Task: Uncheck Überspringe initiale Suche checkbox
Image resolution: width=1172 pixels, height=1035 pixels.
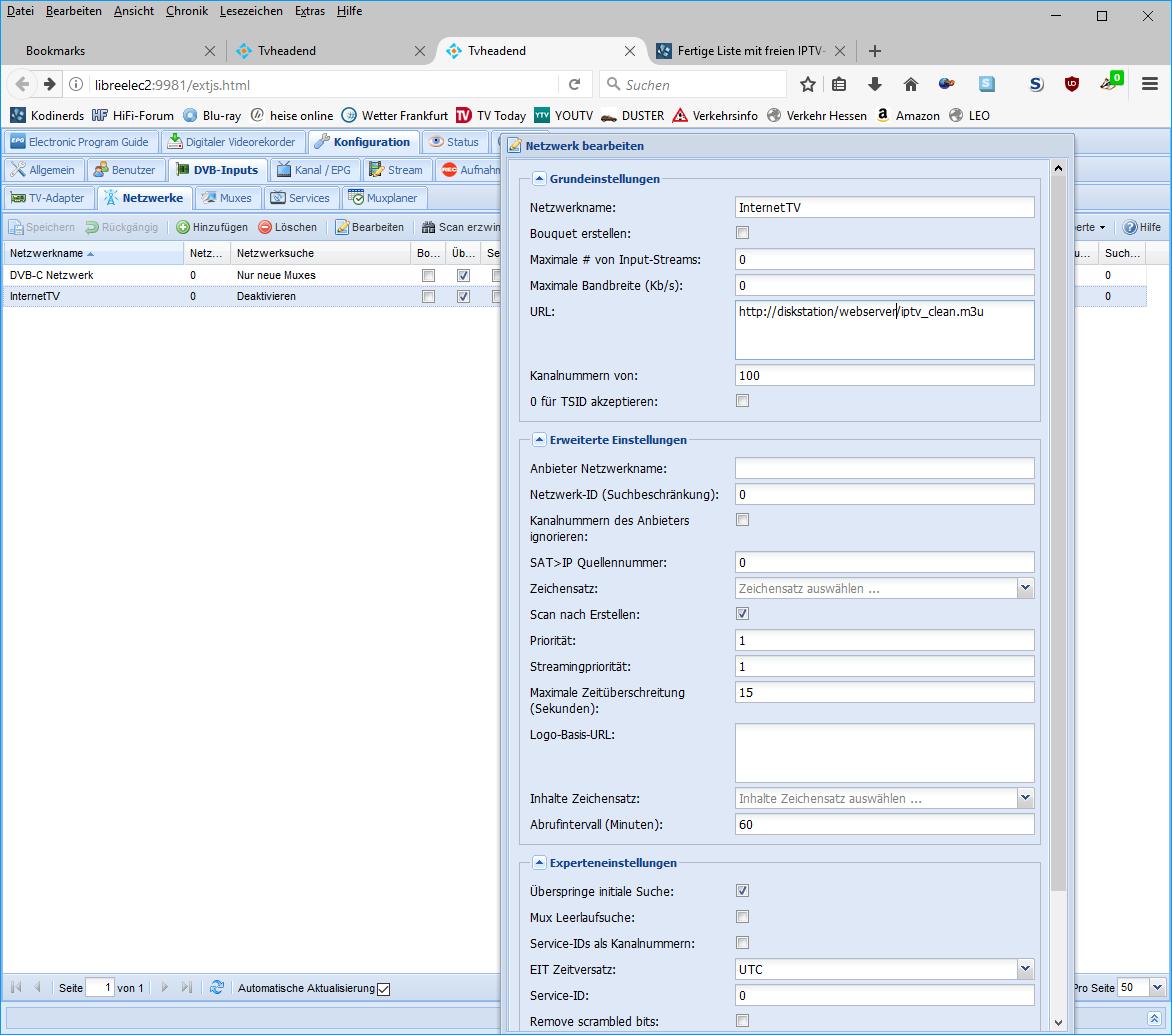Action: (742, 891)
